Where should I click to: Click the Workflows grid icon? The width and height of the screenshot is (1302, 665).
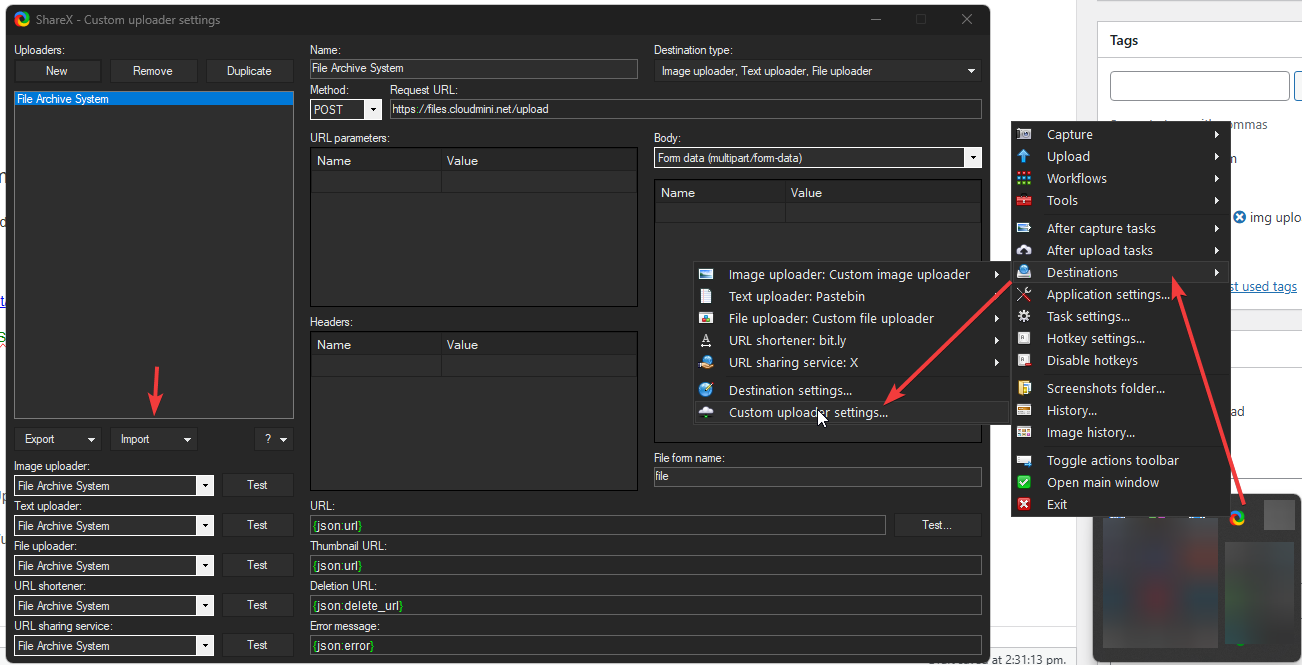coord(1024,178)
